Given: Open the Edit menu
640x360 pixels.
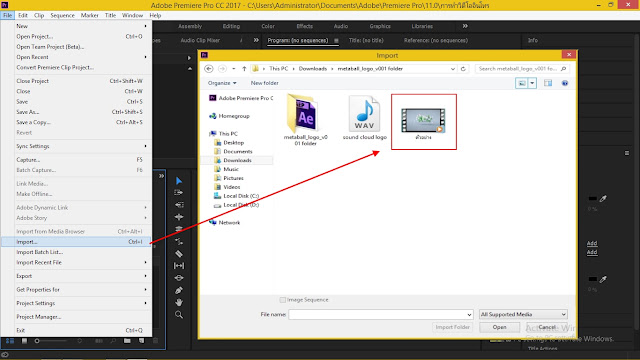Looking at the screenshot, I should [x=22, y=15].
